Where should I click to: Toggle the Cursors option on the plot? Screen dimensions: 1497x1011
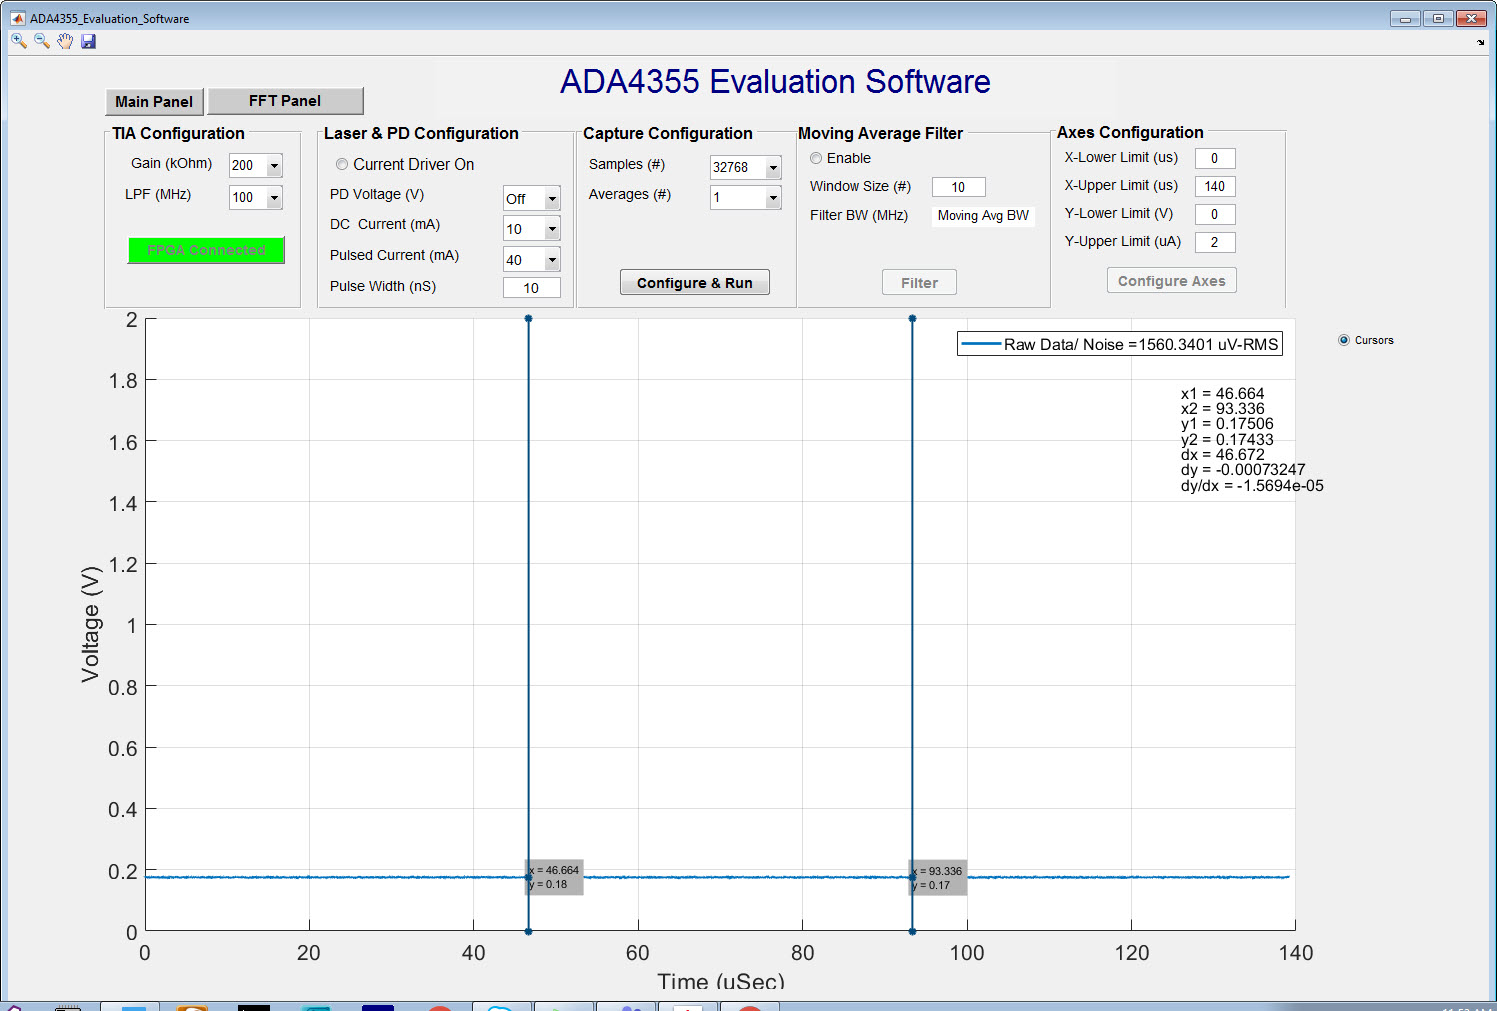[x=1344, y=340]
